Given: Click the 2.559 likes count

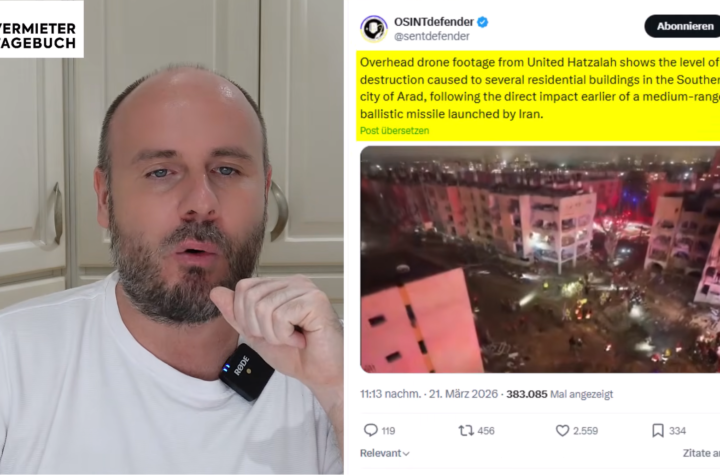Looking at the screenshot, I should [x=585, y=431].
